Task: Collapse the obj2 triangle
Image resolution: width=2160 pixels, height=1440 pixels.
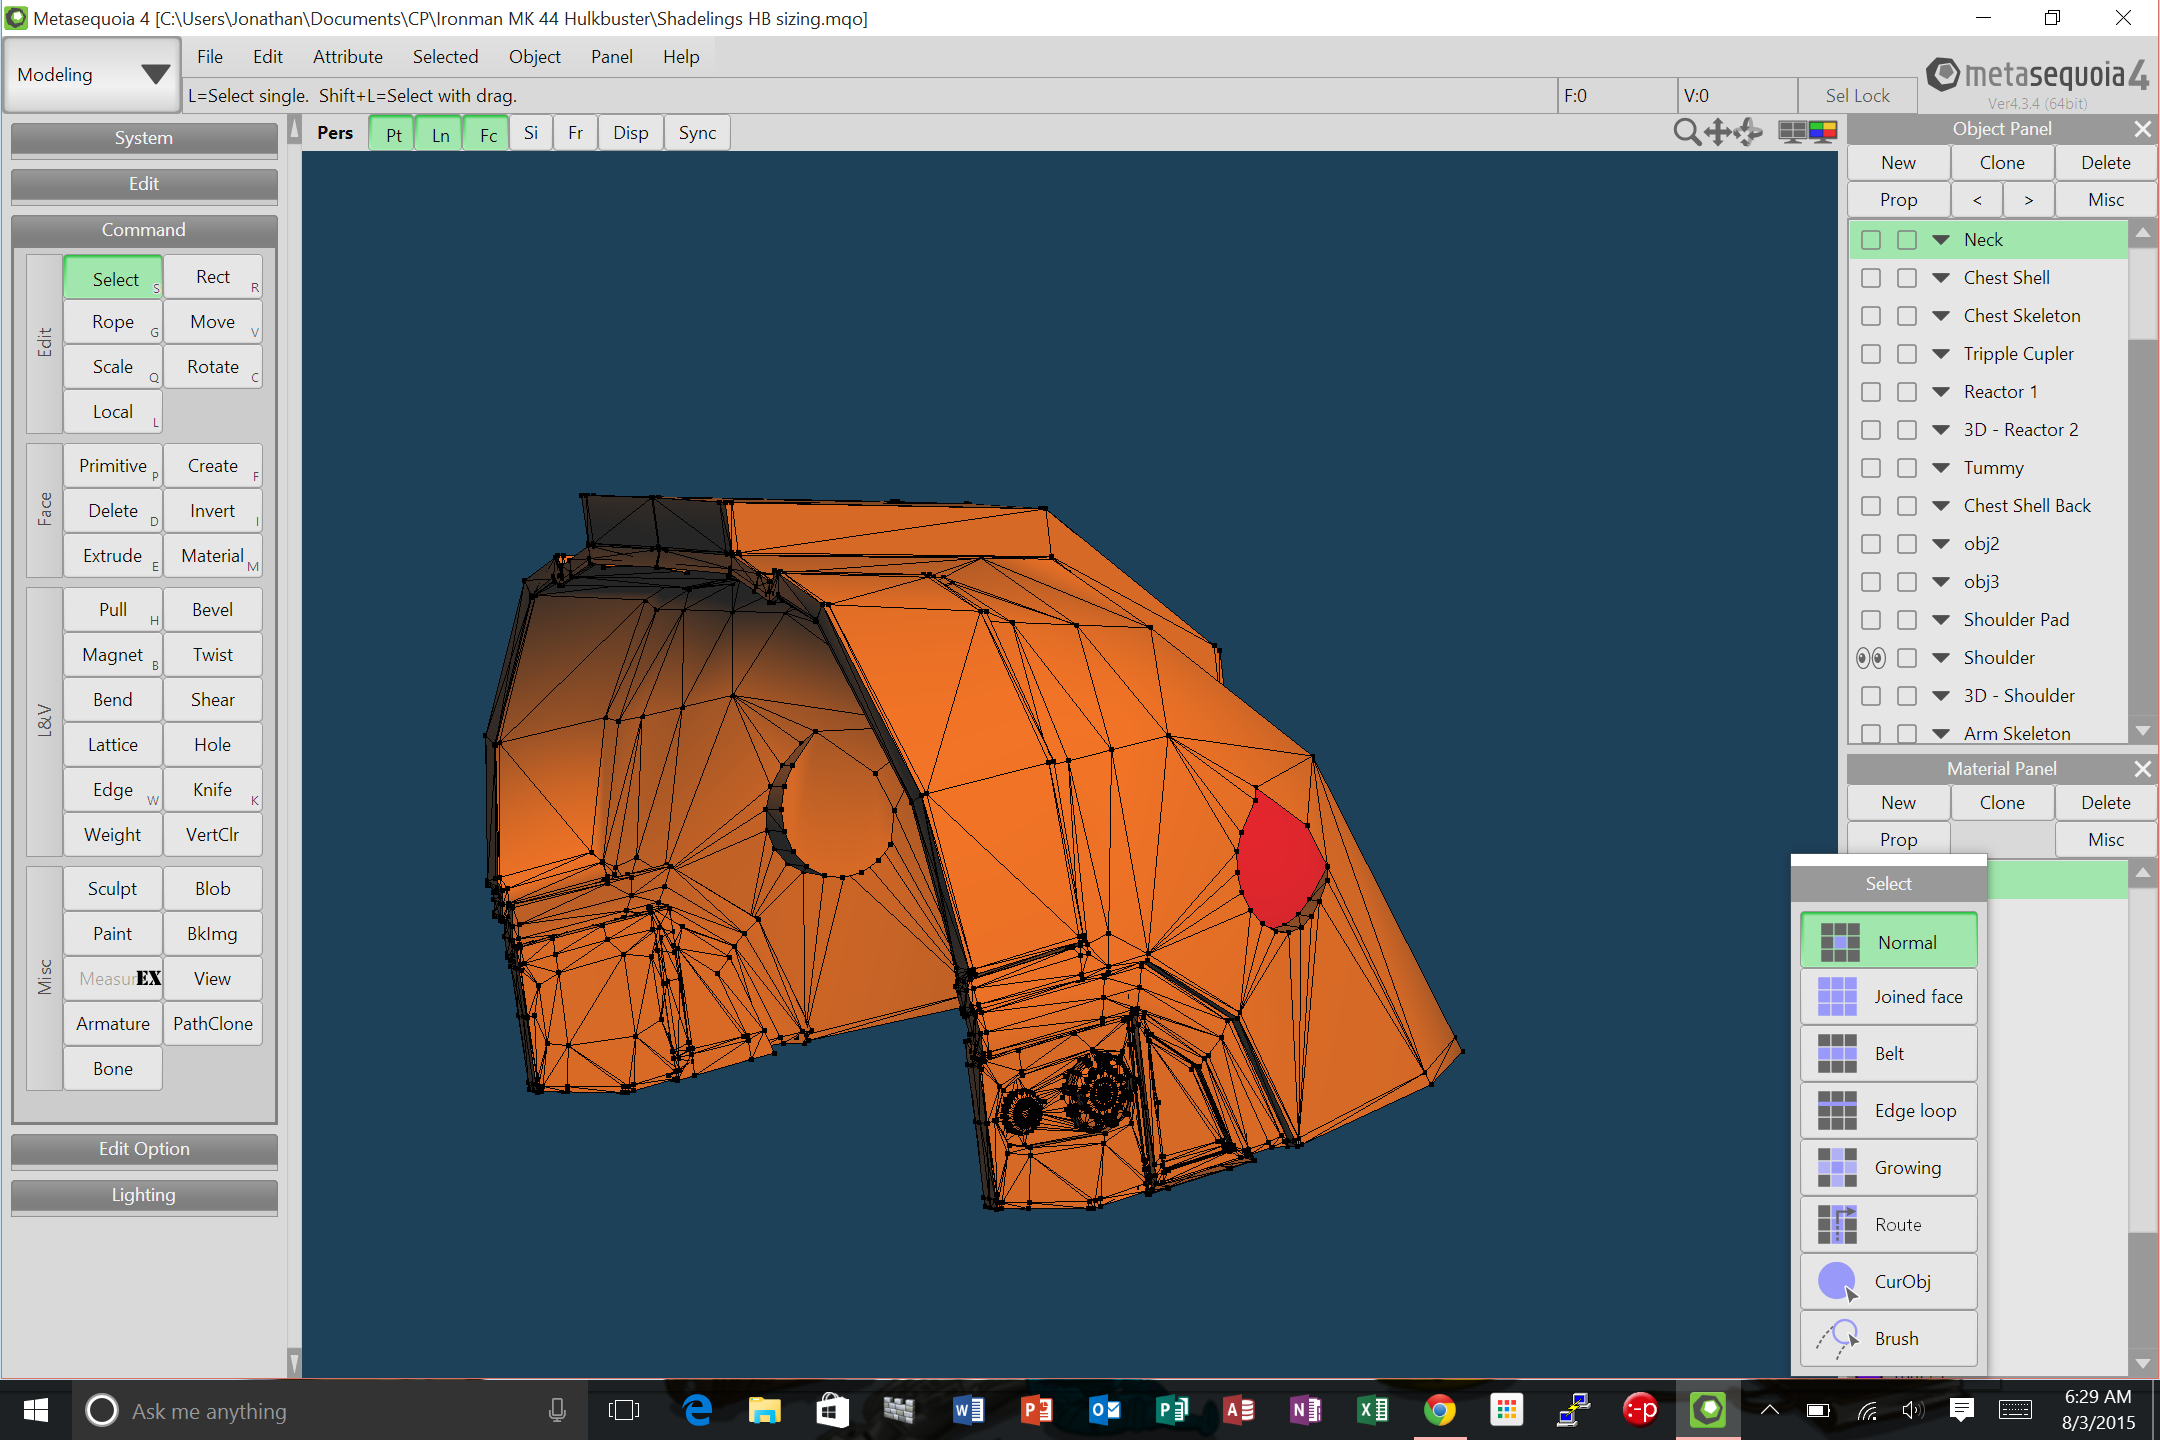Action: 1941,544
